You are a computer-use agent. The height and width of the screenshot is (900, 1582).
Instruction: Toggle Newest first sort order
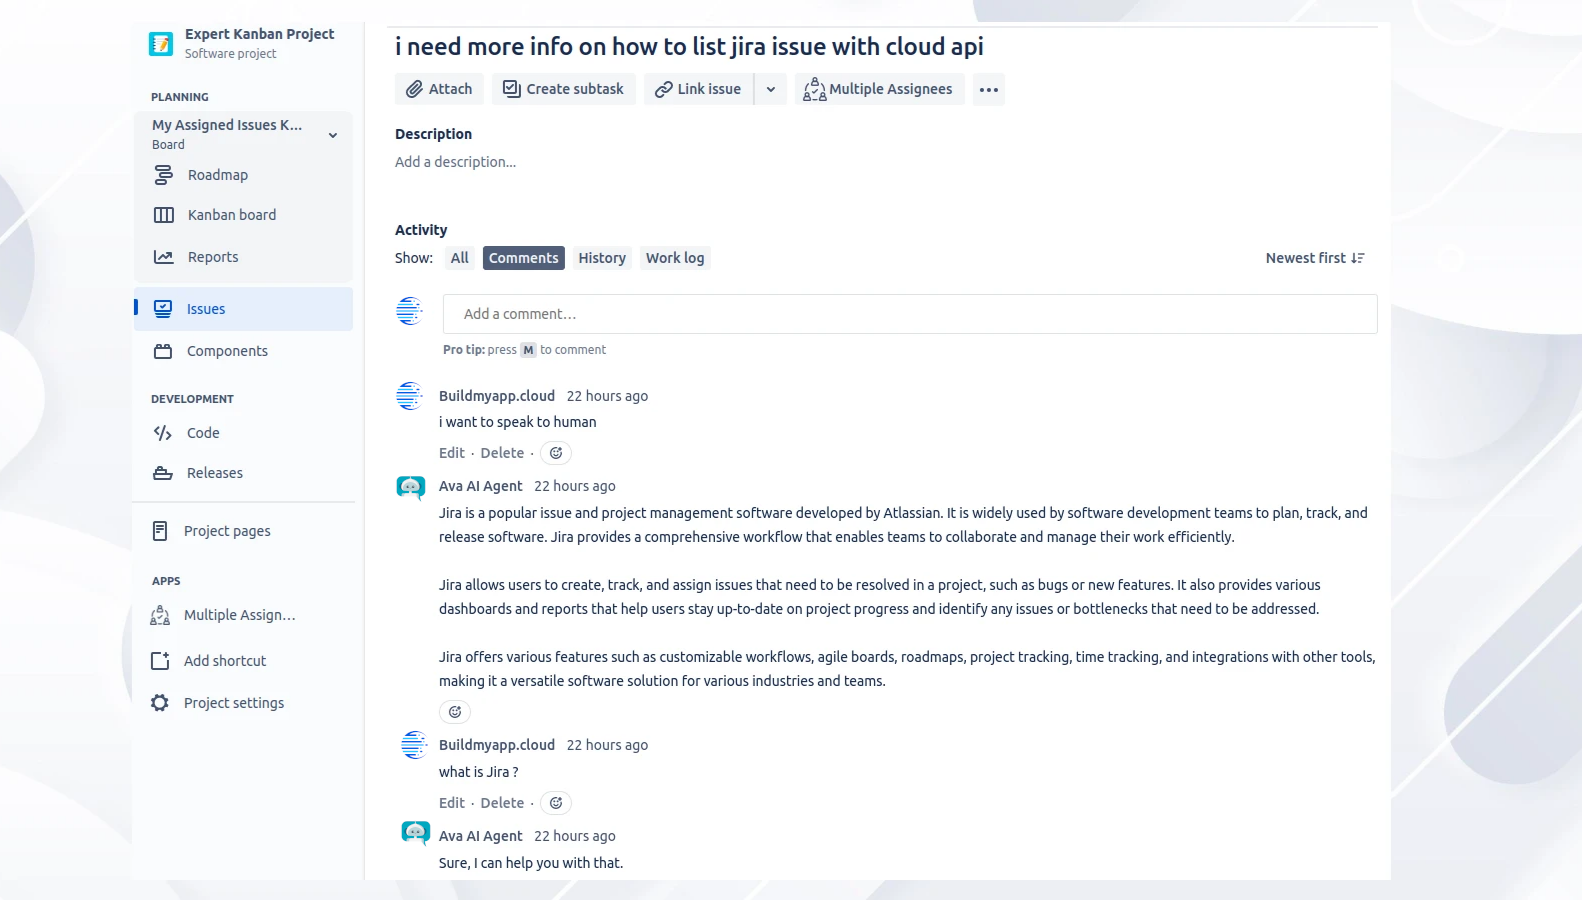[1314, 258]
